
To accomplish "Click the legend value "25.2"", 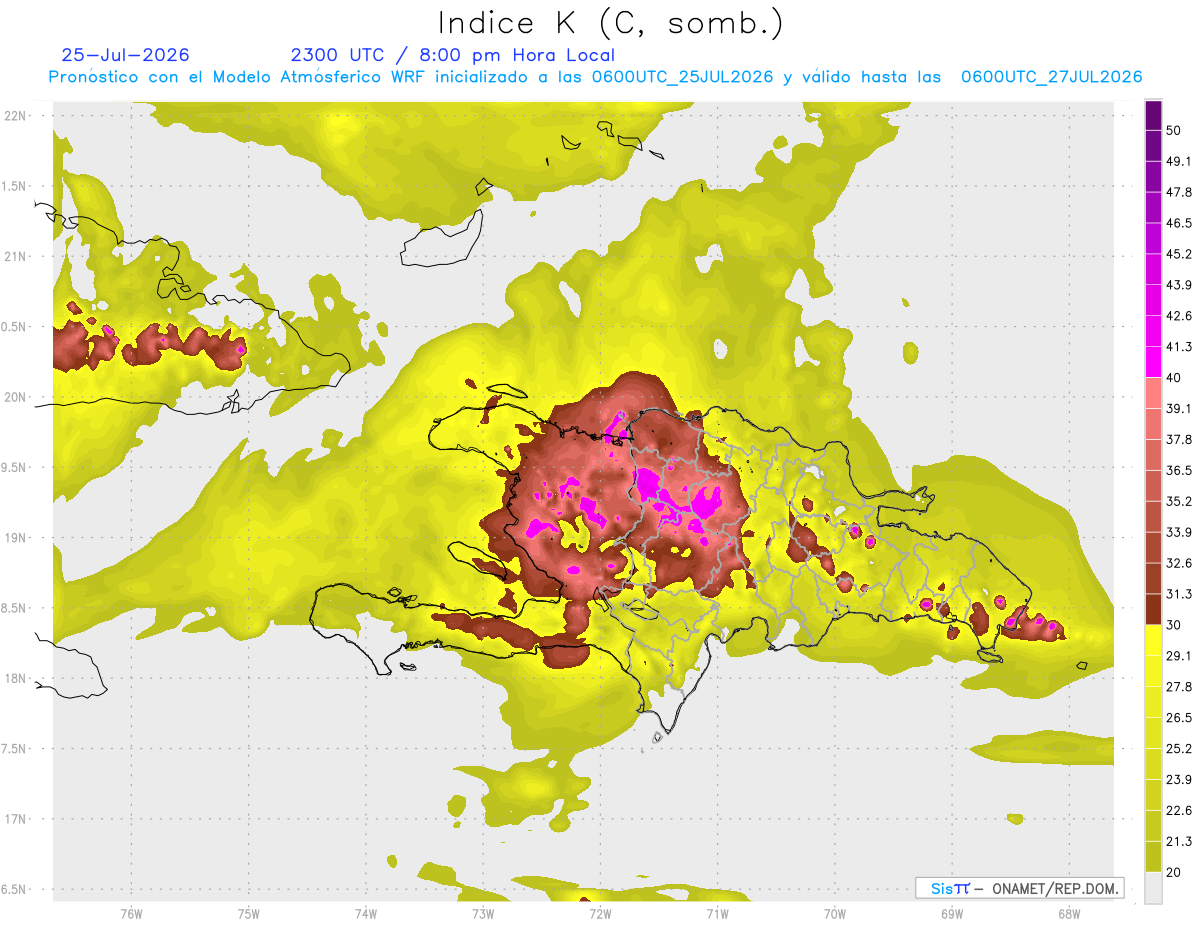I will [1179, 749].
